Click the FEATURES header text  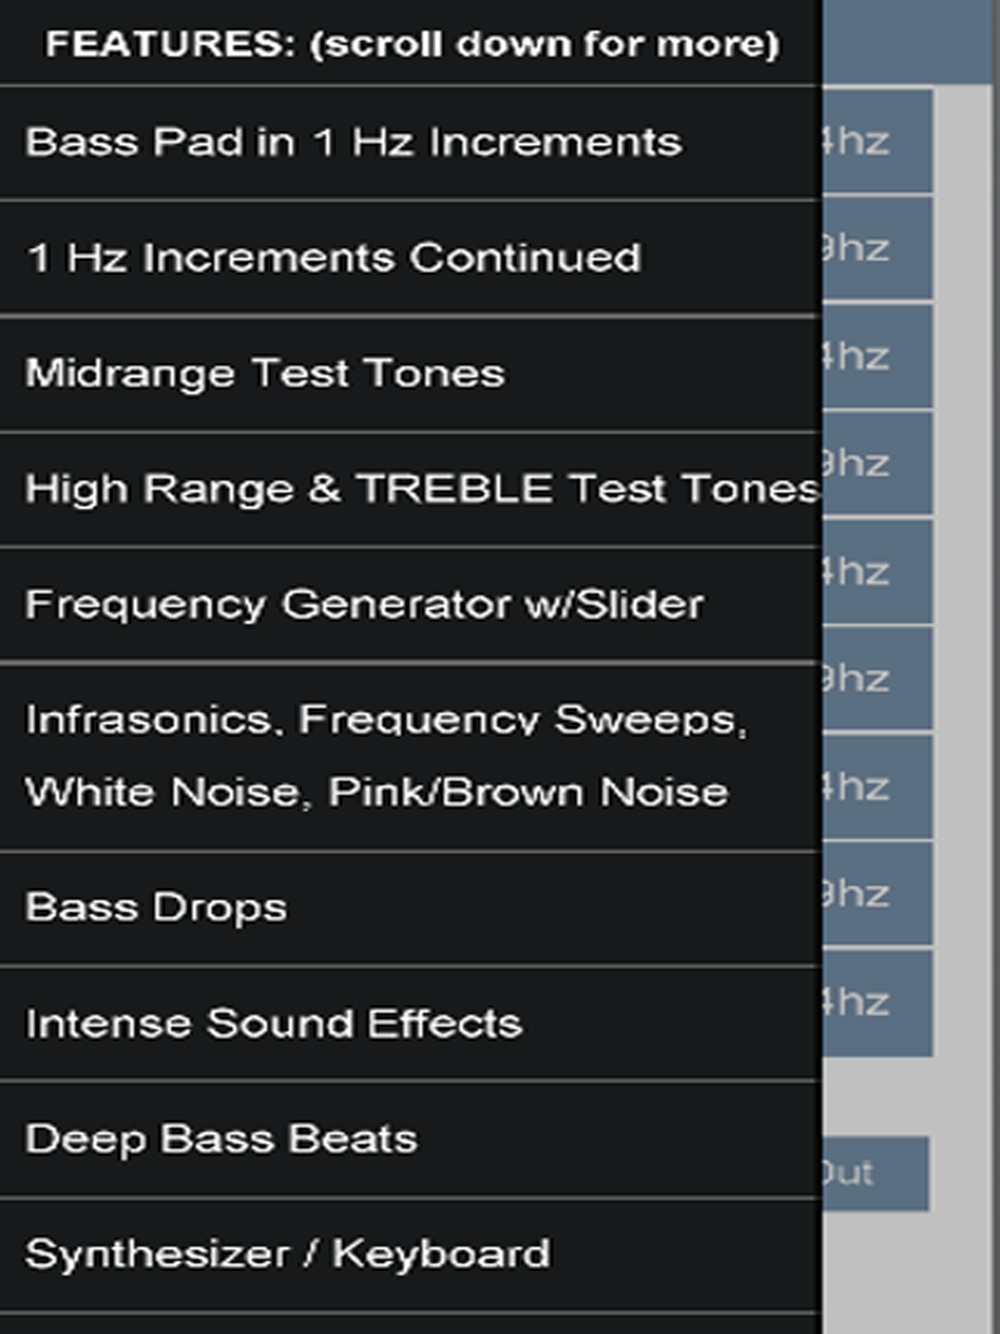(x=412, y=44)
